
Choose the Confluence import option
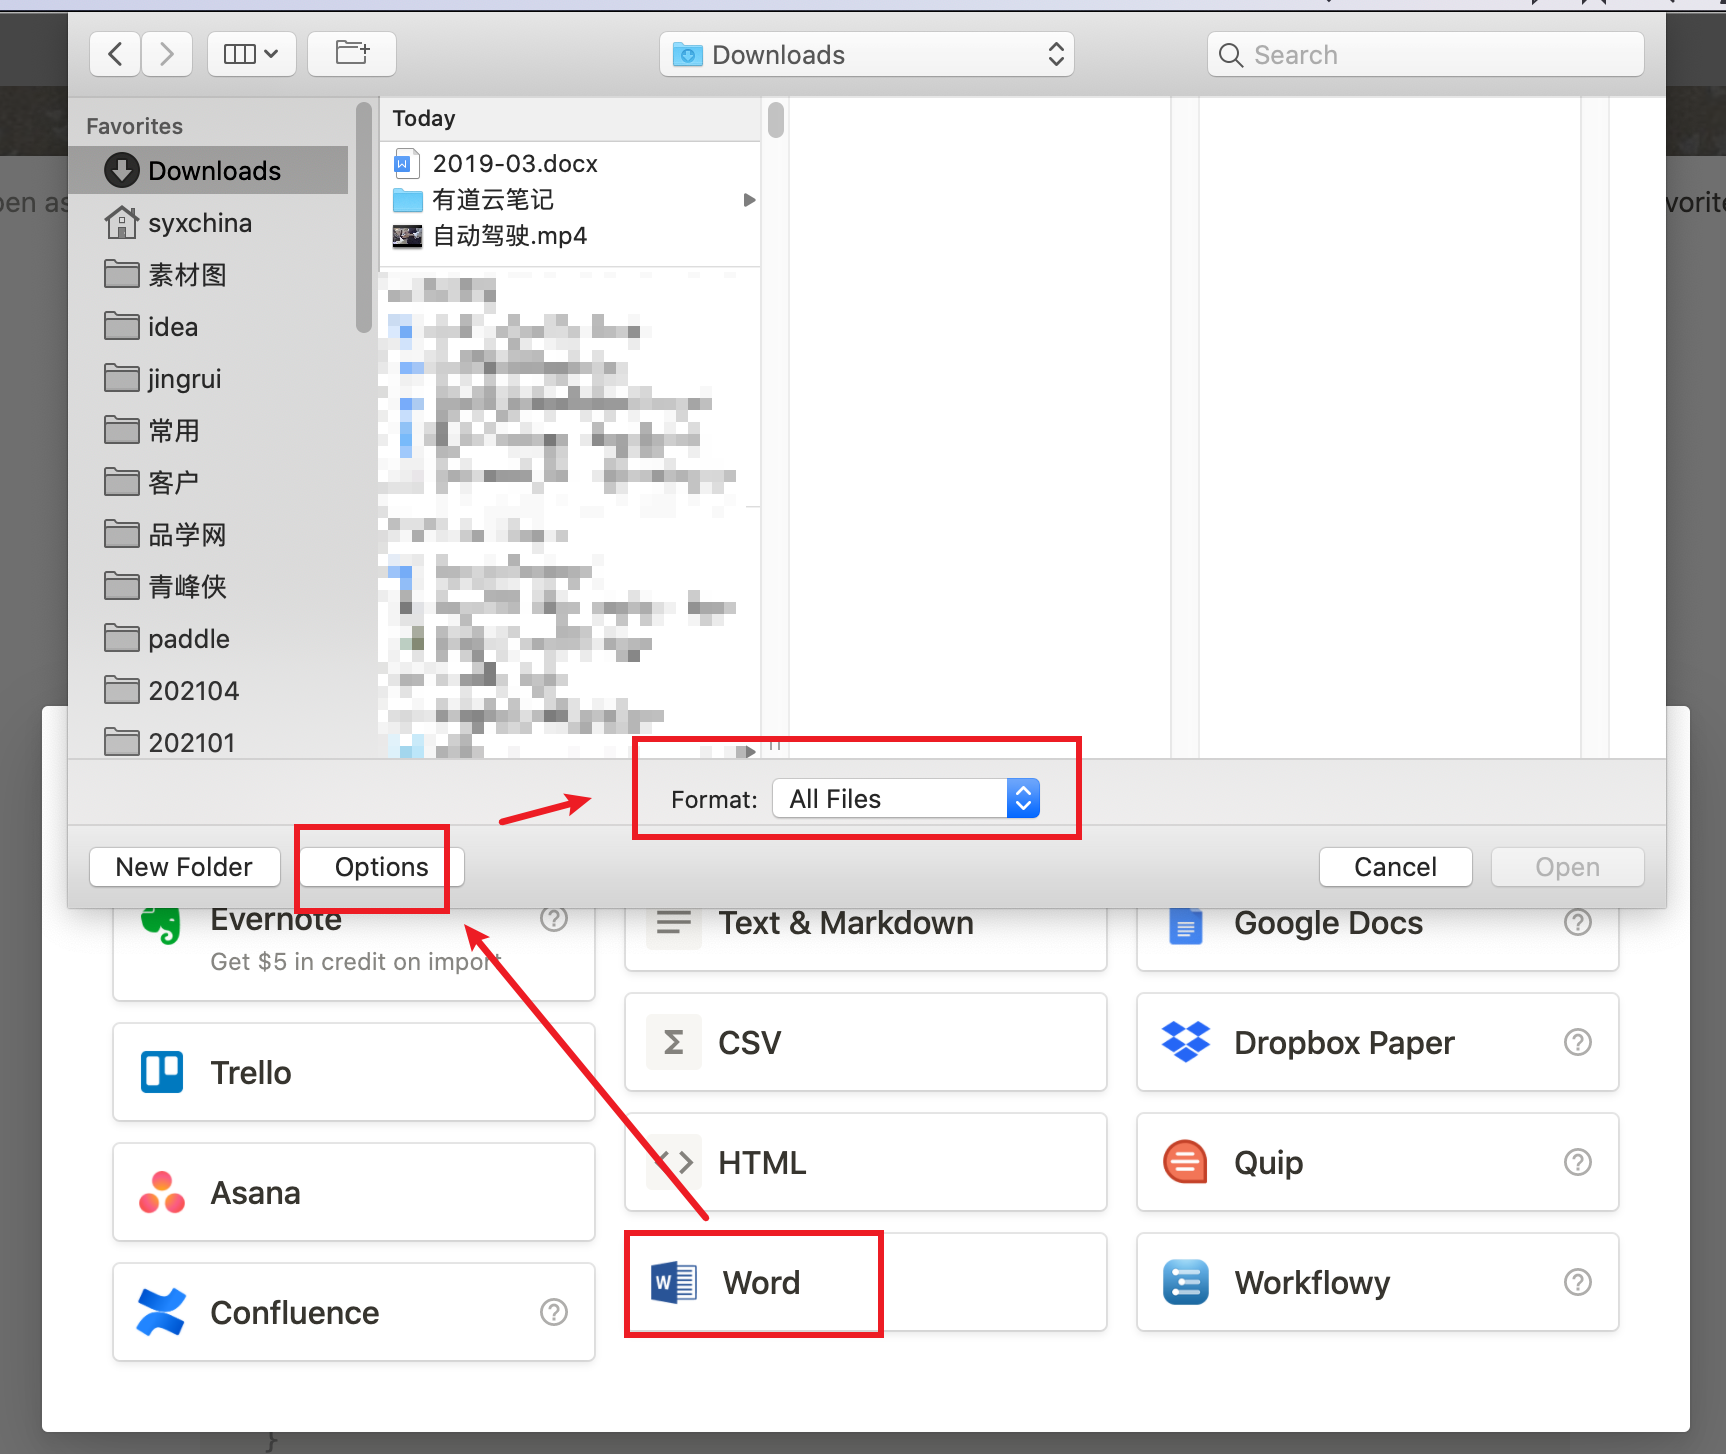click(x=354, y=1312)
